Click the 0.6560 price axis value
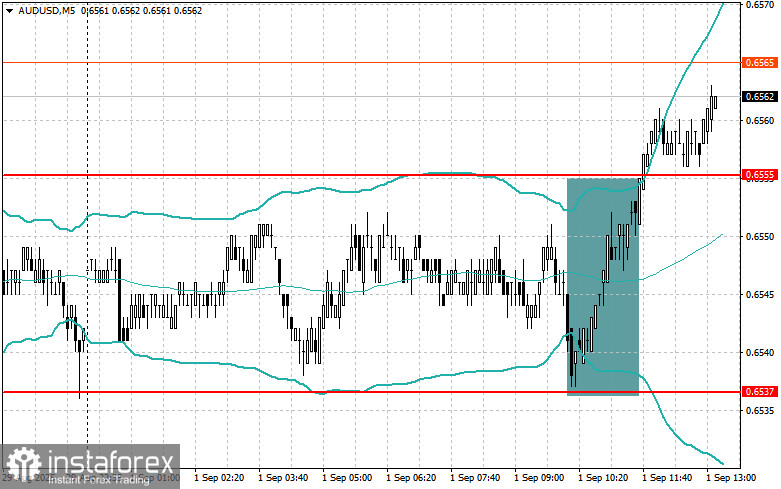This screenshot has width=781, height=489. [x=760, y=121]
